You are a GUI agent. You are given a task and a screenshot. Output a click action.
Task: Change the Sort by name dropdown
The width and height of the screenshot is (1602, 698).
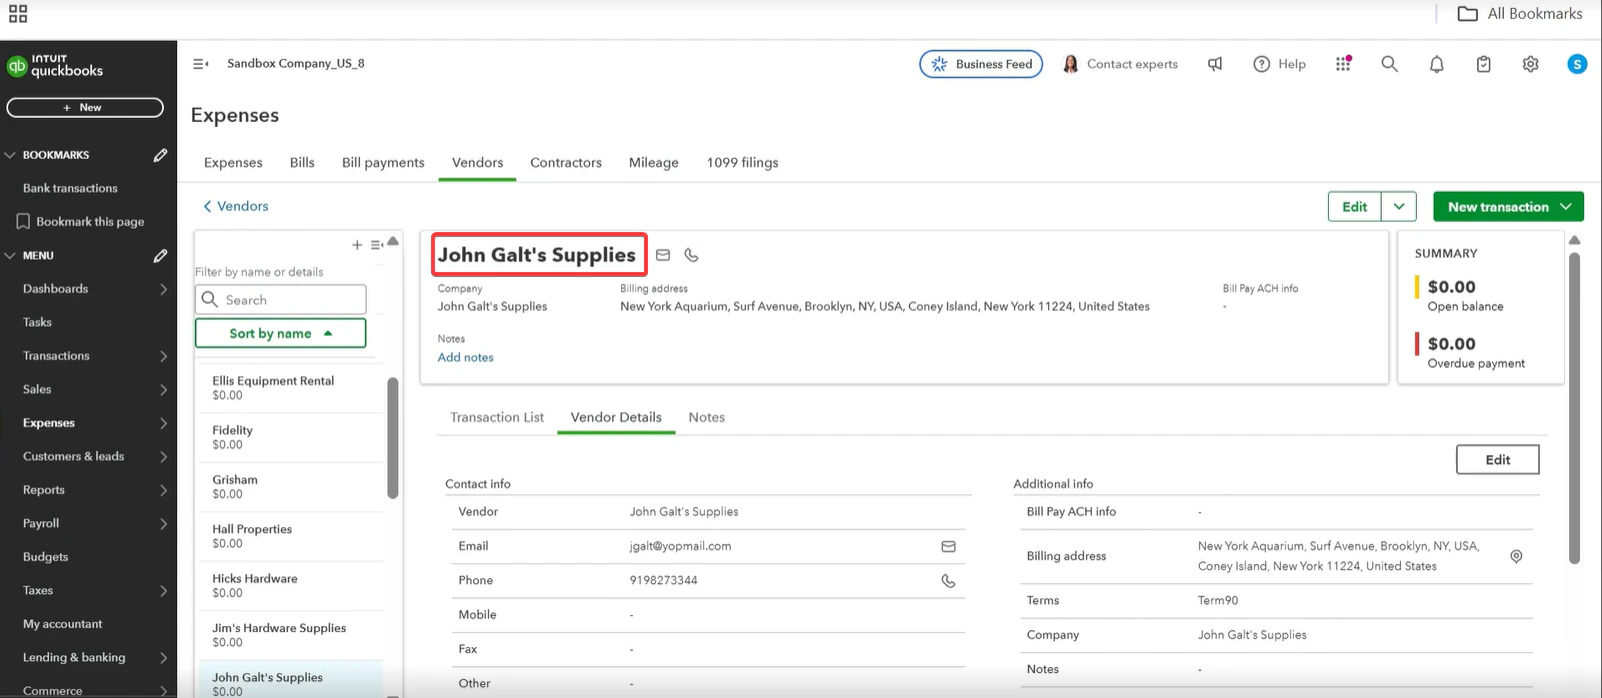280,333
